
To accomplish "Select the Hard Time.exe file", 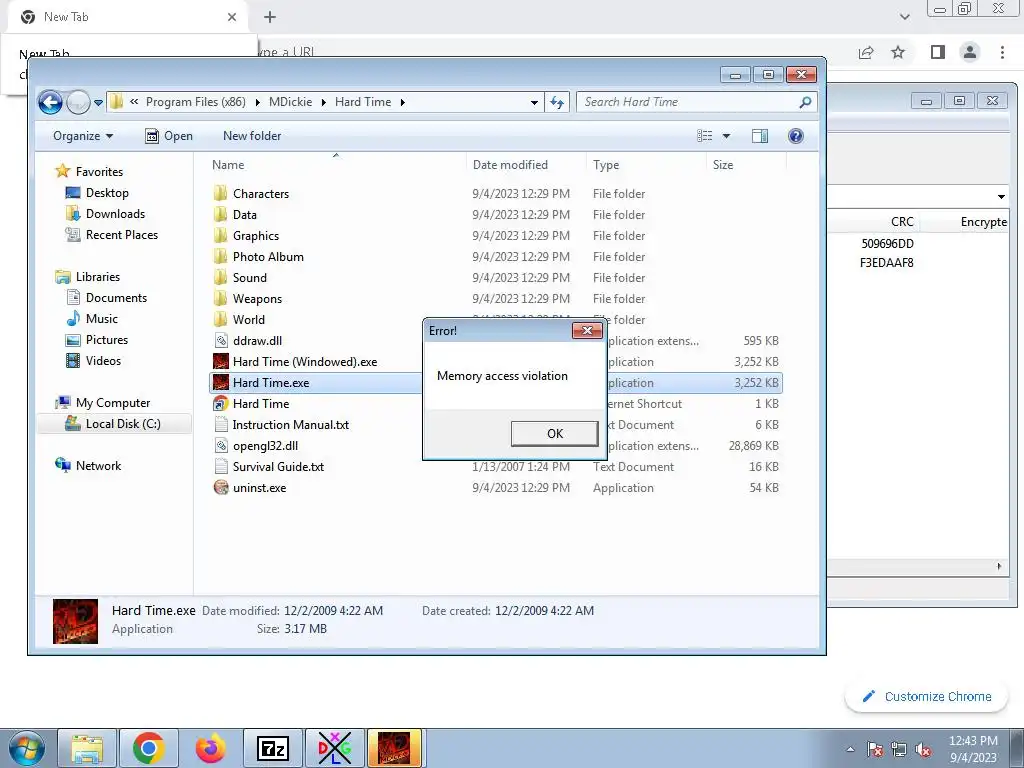I will [x=271, y=383].
